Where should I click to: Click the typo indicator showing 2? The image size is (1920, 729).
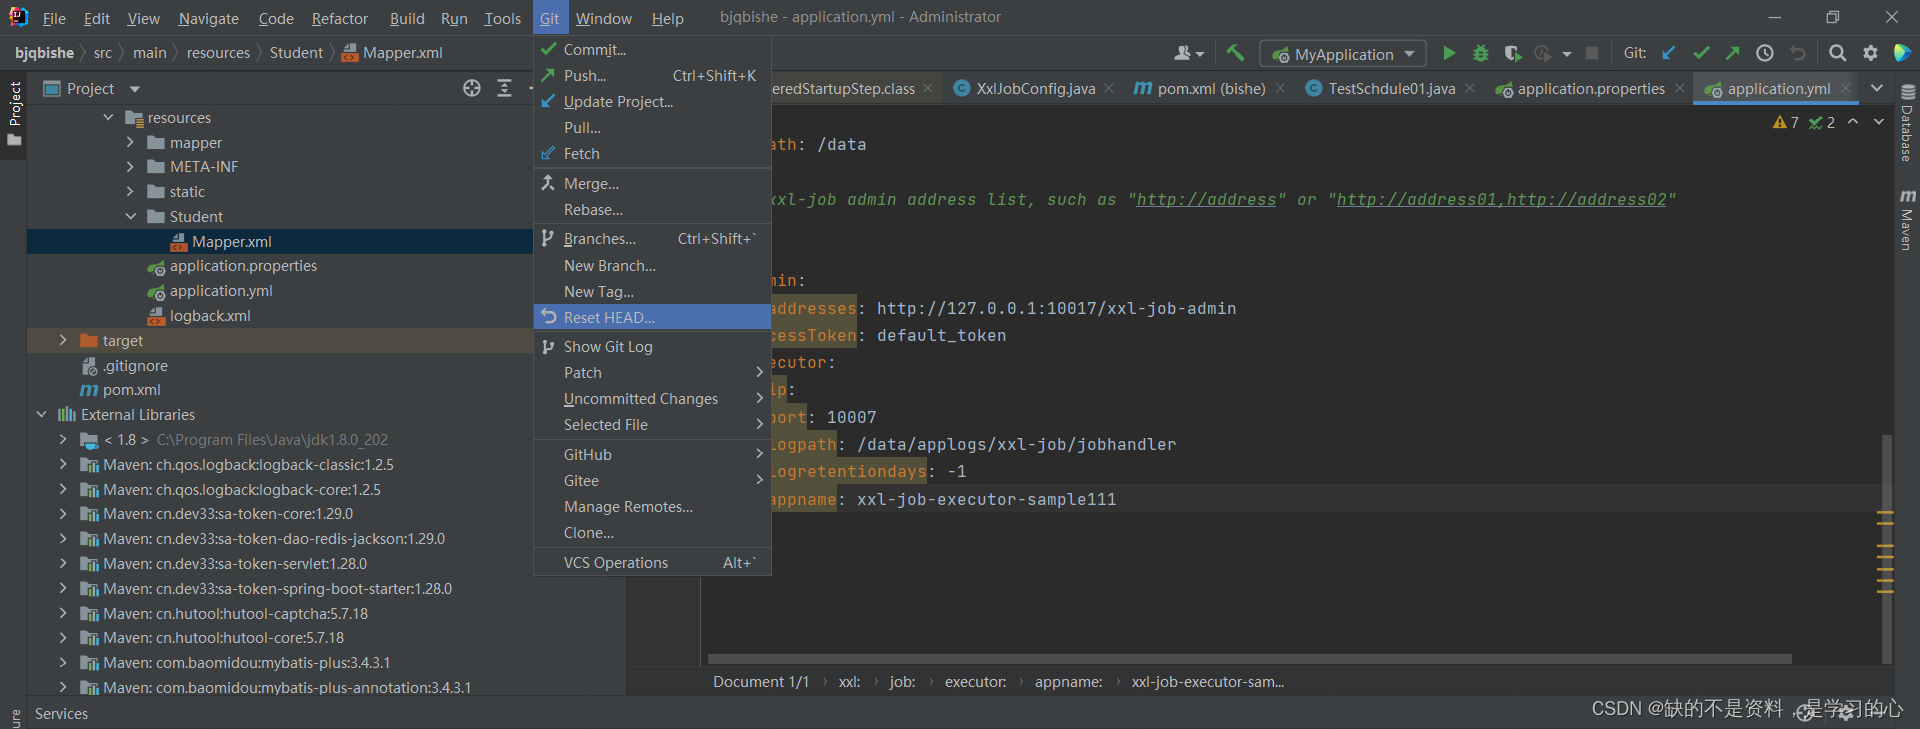click(x=1821, y=122)
